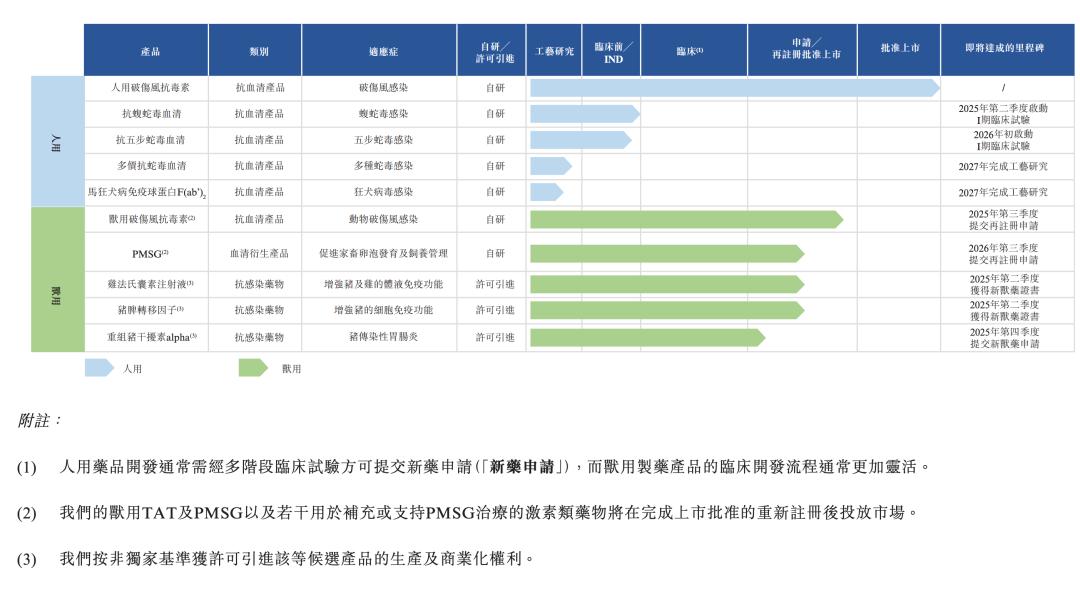Click the blue 人用 legend arrow icon

[99, 368]
